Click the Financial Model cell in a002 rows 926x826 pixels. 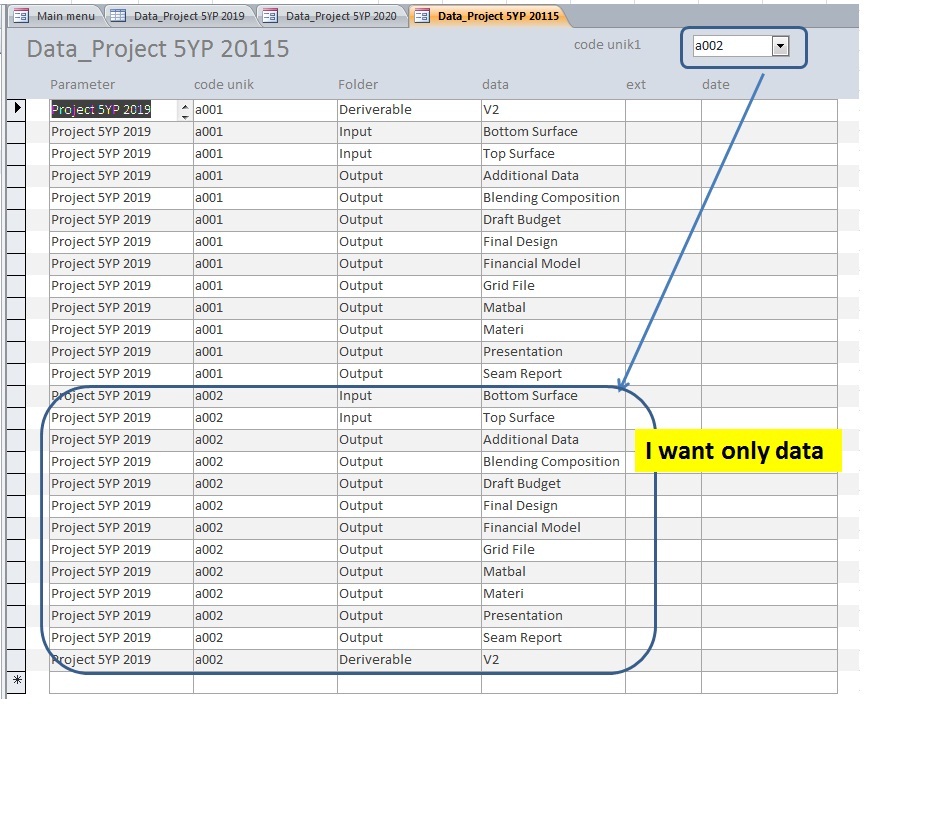click(x=531, y=528)
